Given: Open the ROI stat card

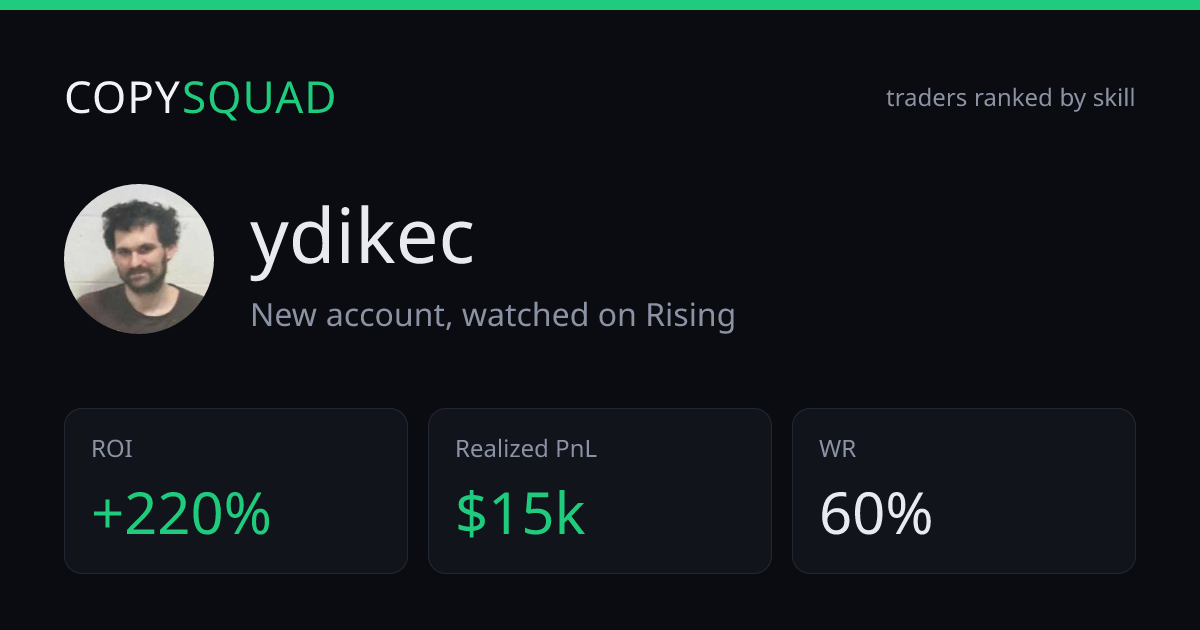Looking at the screenshot, I should pyautogui.click(x=236, y=491).
